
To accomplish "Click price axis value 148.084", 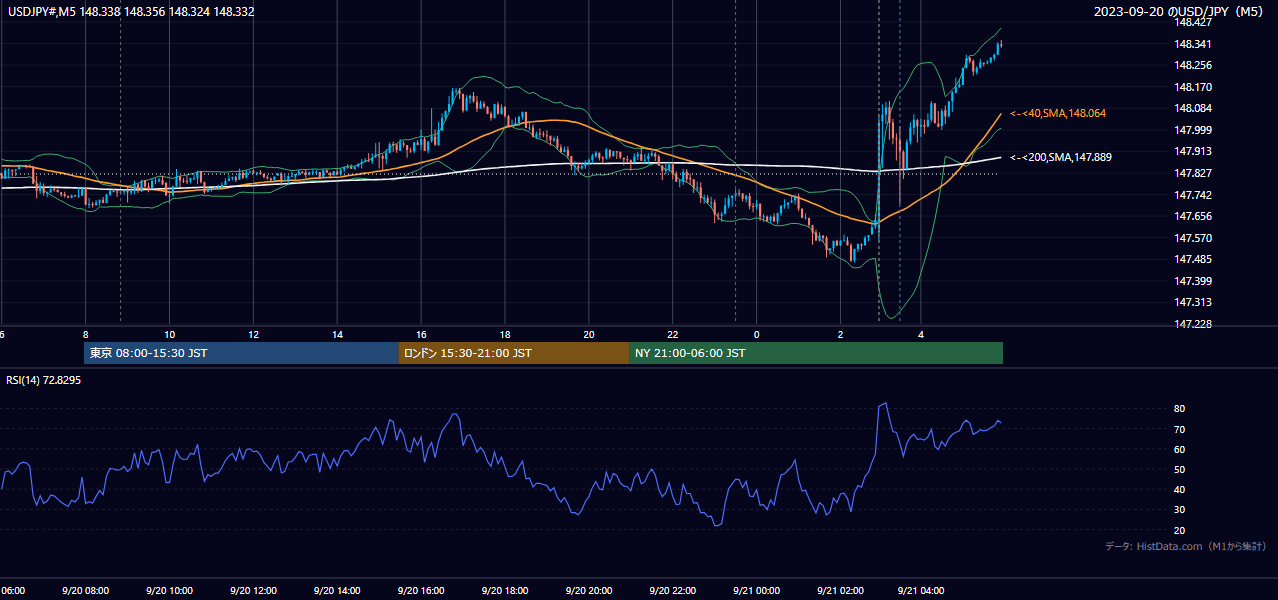I will tap(1194, 108).
